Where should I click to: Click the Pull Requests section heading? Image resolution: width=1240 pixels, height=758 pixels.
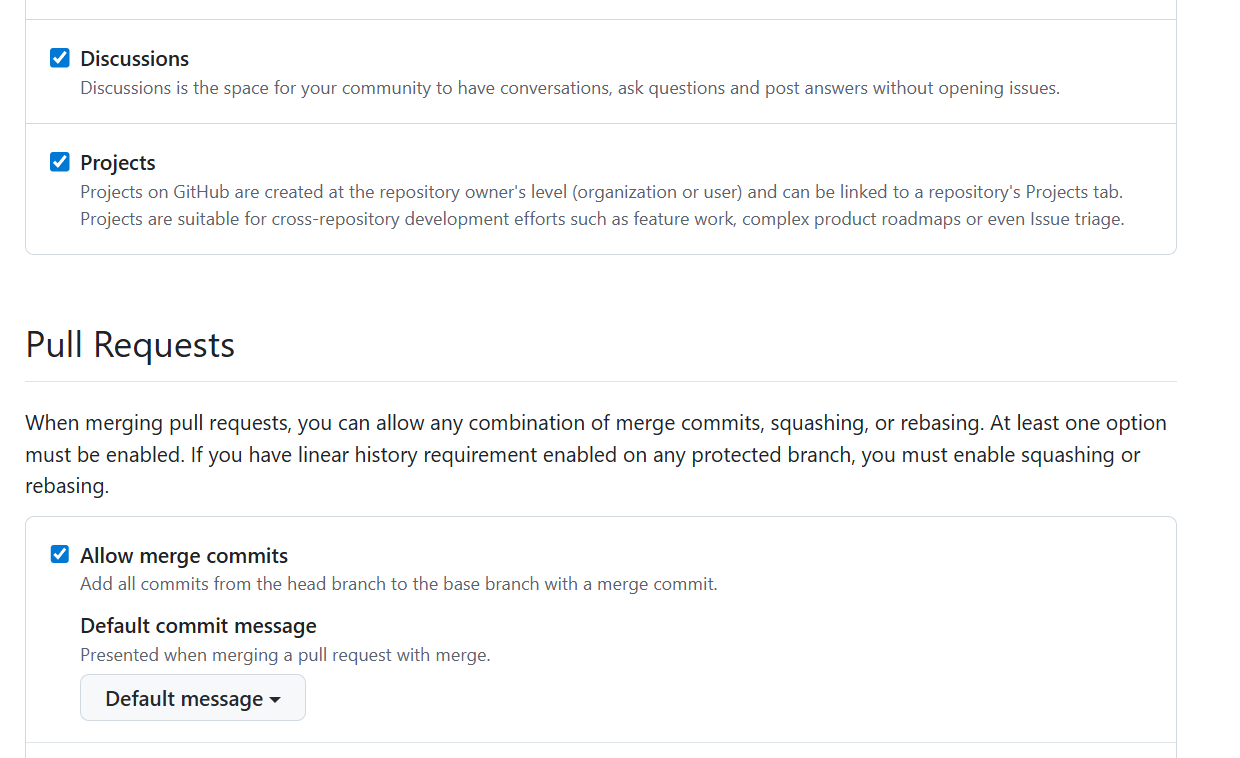pyautogui.click(x=130, y=344)
